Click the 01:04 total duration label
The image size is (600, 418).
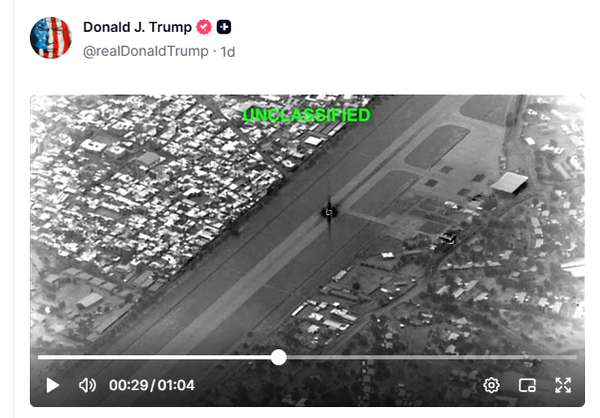pyautogui.click(x=176, y=385)
